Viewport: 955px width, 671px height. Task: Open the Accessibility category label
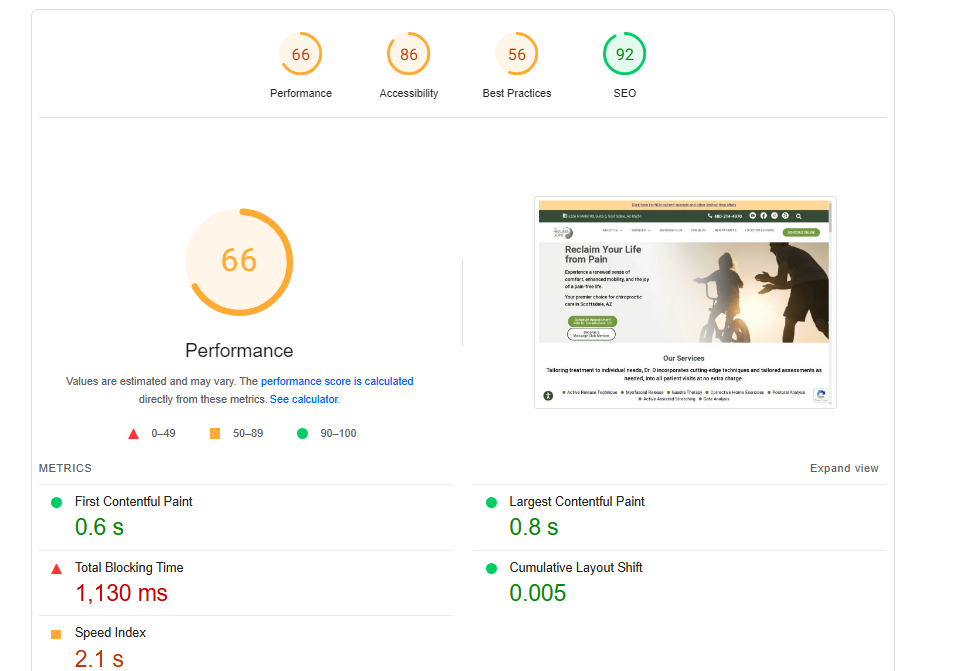(409, 93)
